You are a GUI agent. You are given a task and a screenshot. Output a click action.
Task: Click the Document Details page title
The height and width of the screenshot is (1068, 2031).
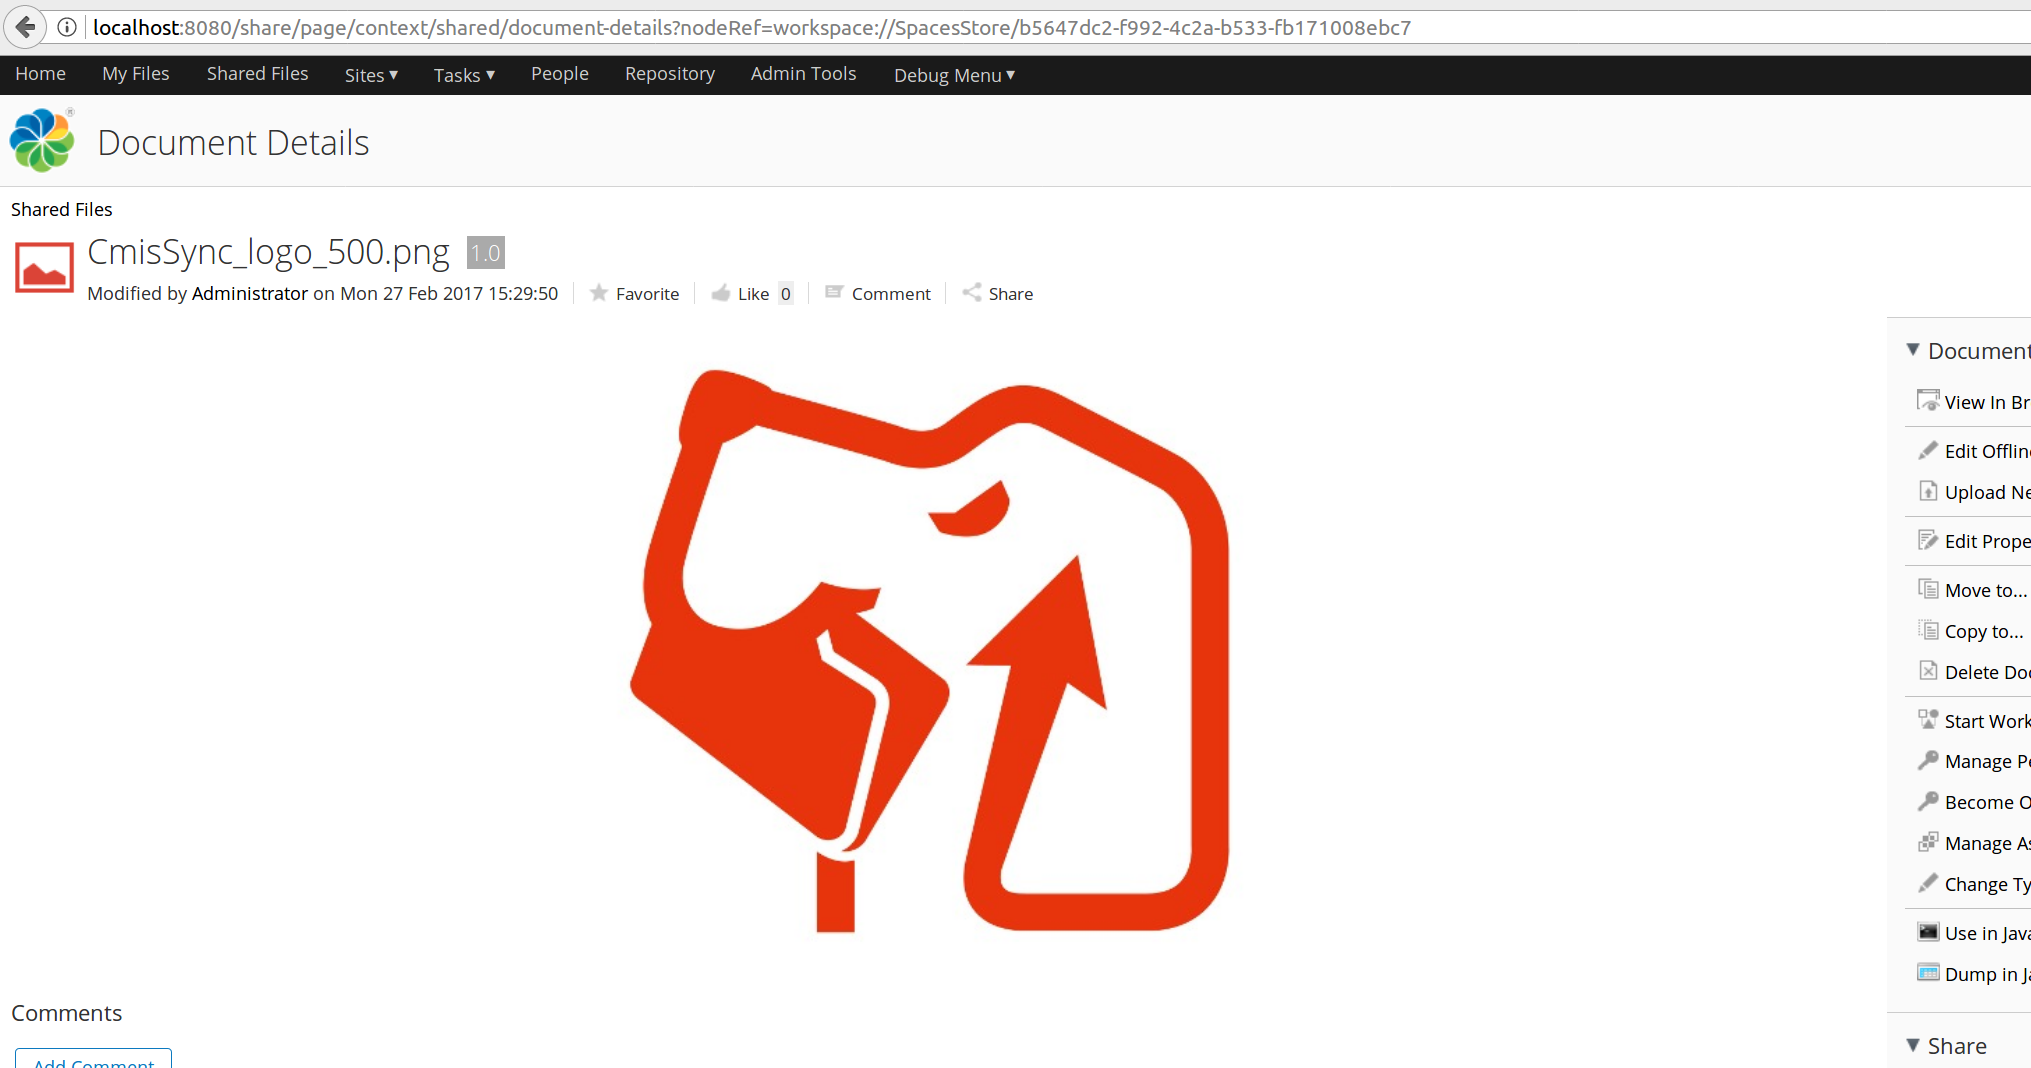tap(233, 143)
